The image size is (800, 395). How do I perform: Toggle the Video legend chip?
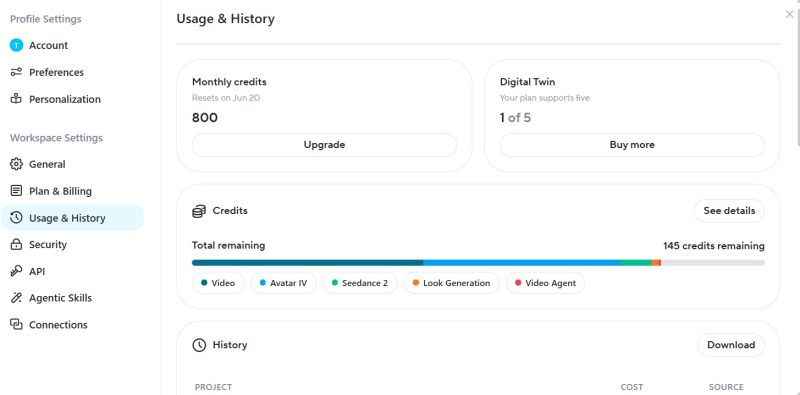(x=218, y=283)
